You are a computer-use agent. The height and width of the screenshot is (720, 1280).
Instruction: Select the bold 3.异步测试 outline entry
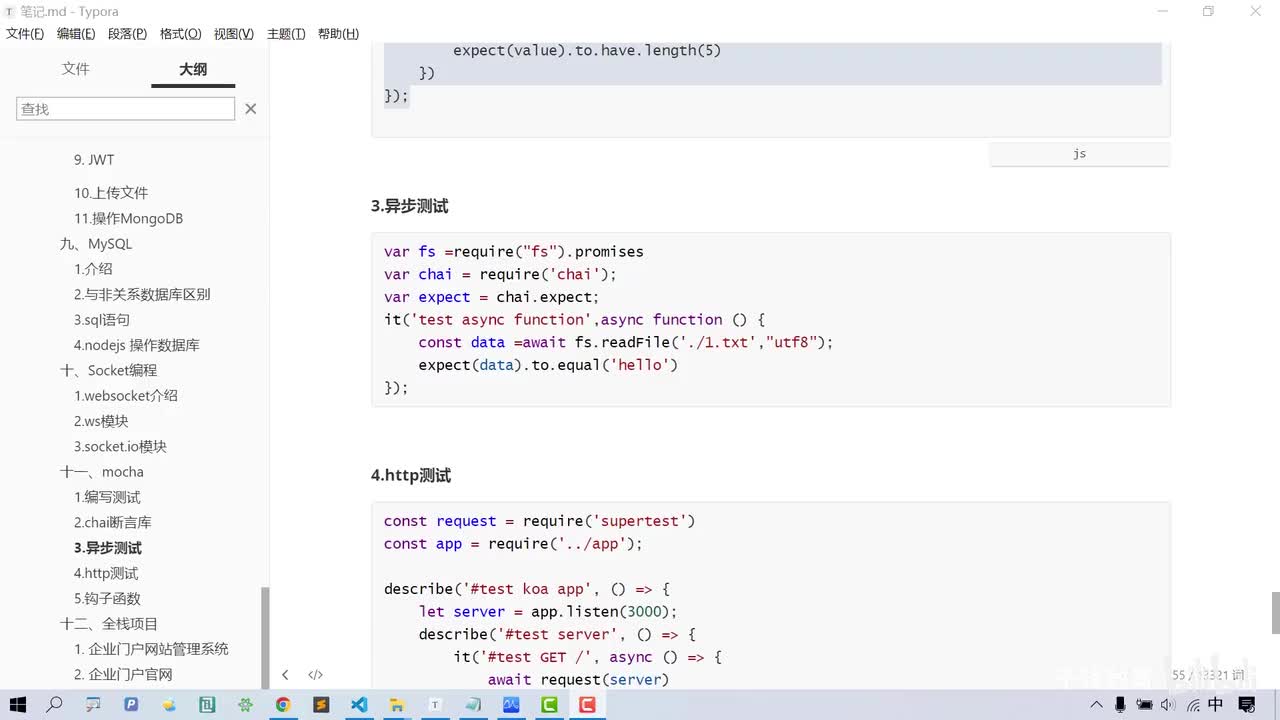108,548
